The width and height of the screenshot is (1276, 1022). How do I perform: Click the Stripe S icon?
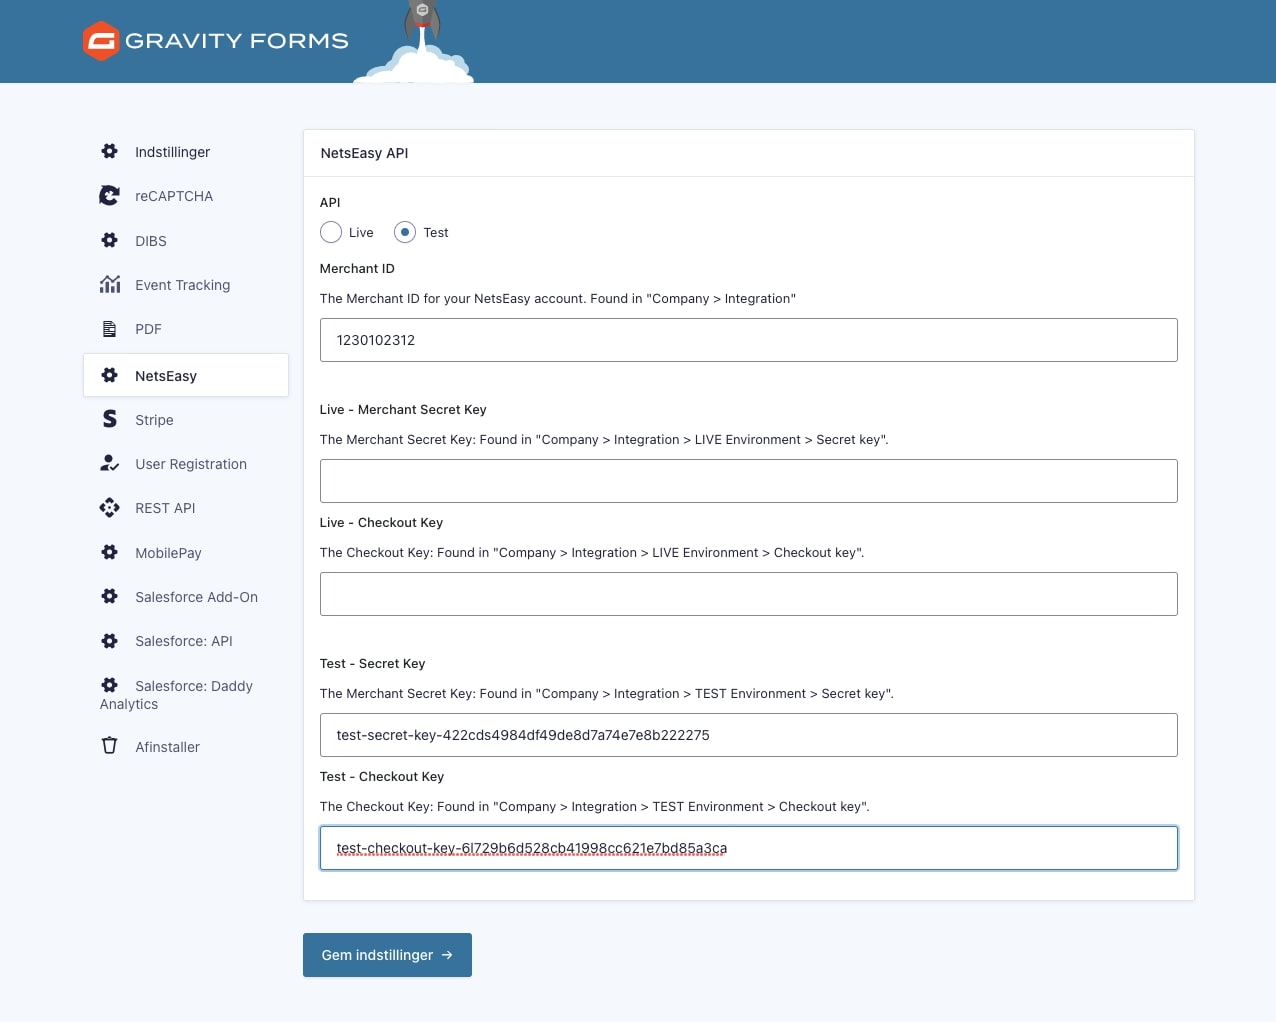tap(110, 419)
